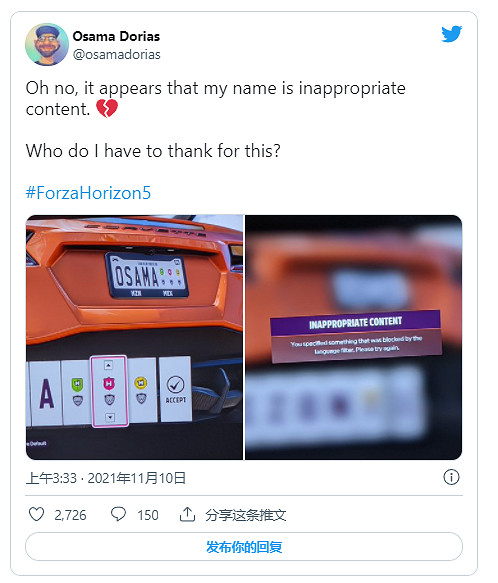Click the Osama Dorias display name
The width and height of the screenshot is (498, 583).
pyautogui.click(x=116, y=36)
